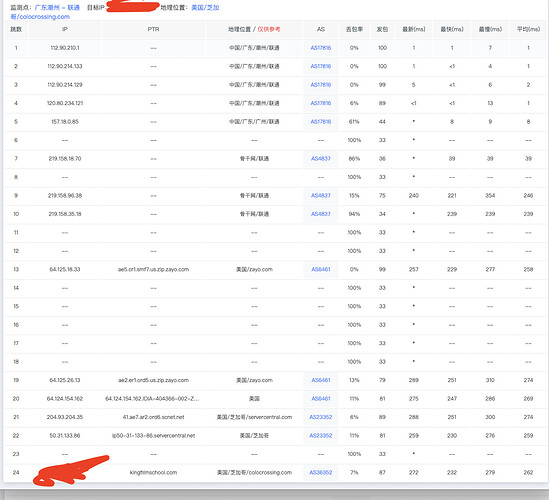Select IP cell 219.158.18.70

tap(65, 159)
